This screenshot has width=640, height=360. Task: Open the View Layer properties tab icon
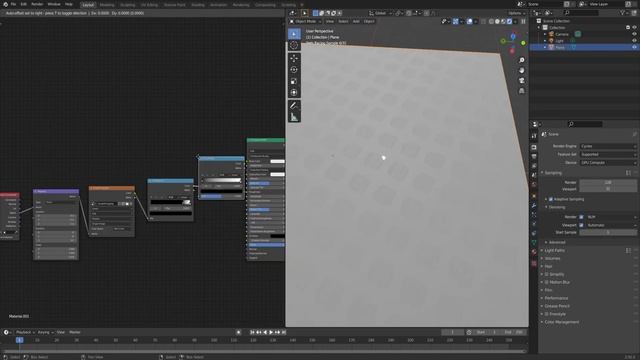534,166
